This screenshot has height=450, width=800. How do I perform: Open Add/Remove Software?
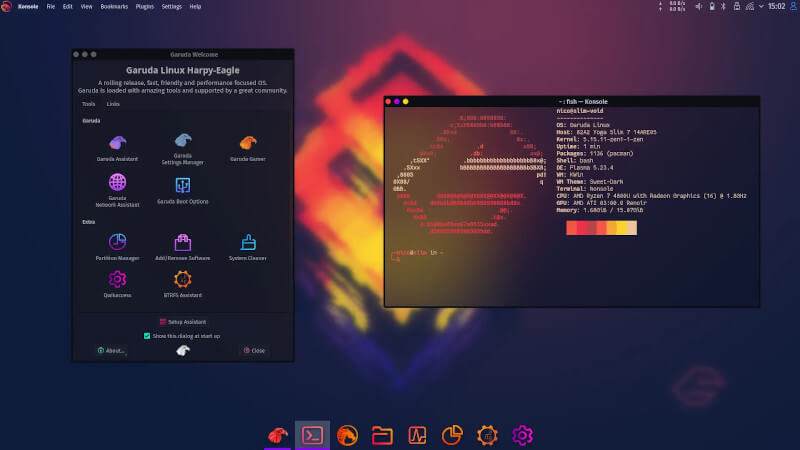[x=183, y=247]
